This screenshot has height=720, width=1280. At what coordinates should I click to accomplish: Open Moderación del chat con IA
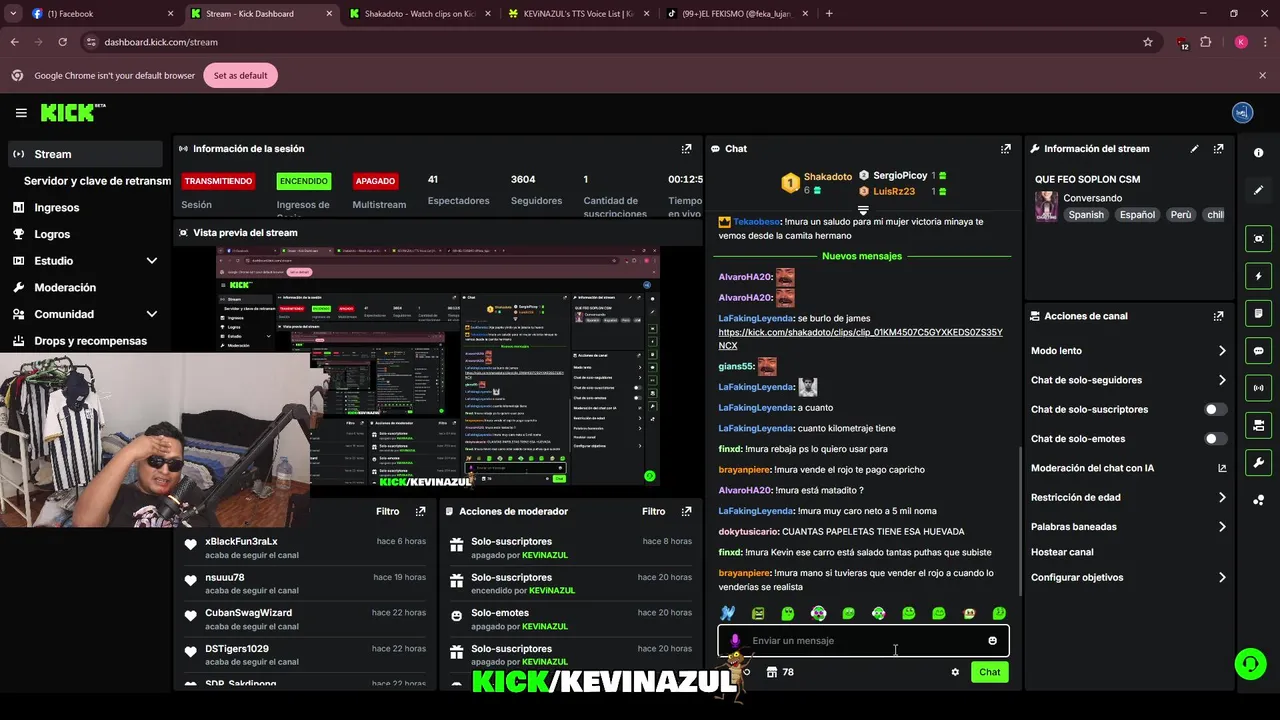click(1127, 468)
